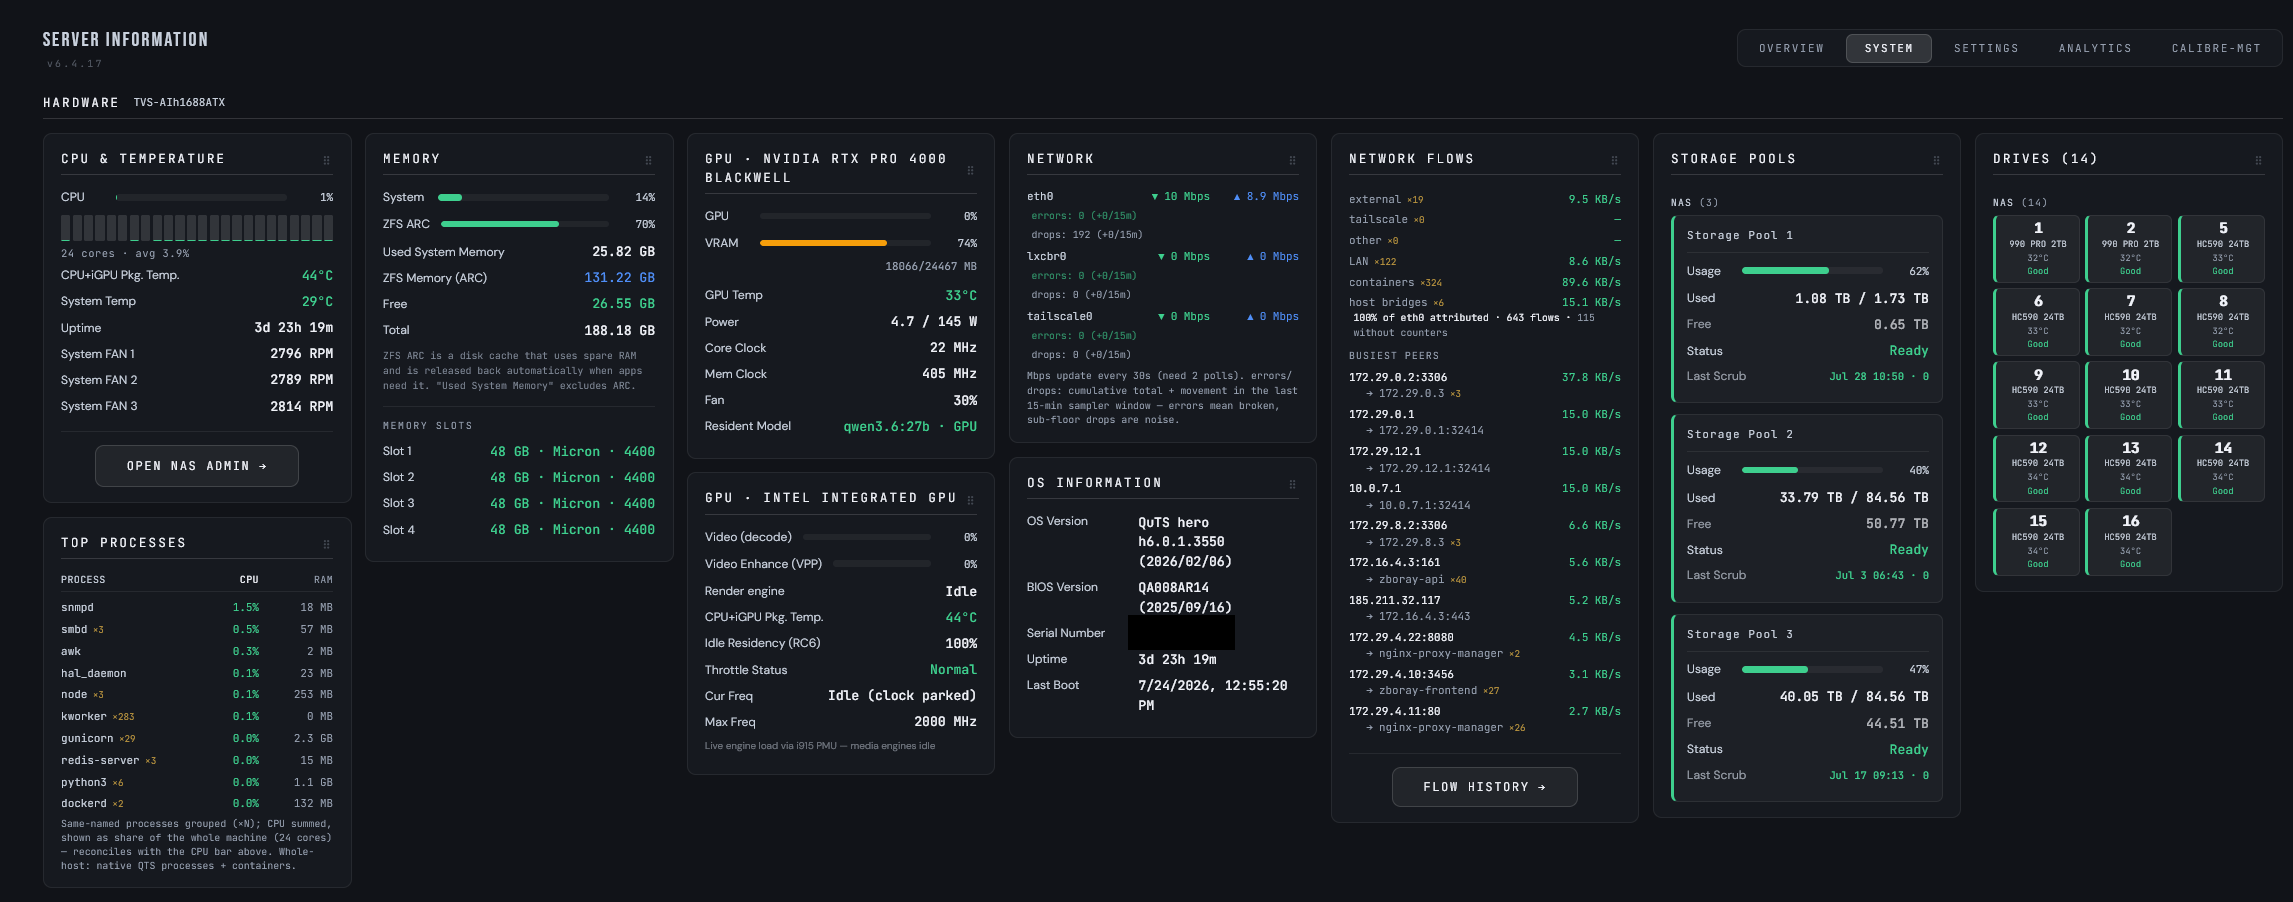The height and width of the screenshot is (902, 2293).
Task: Click the Network Flows panel grip icon
Action: click(1614, 161)
